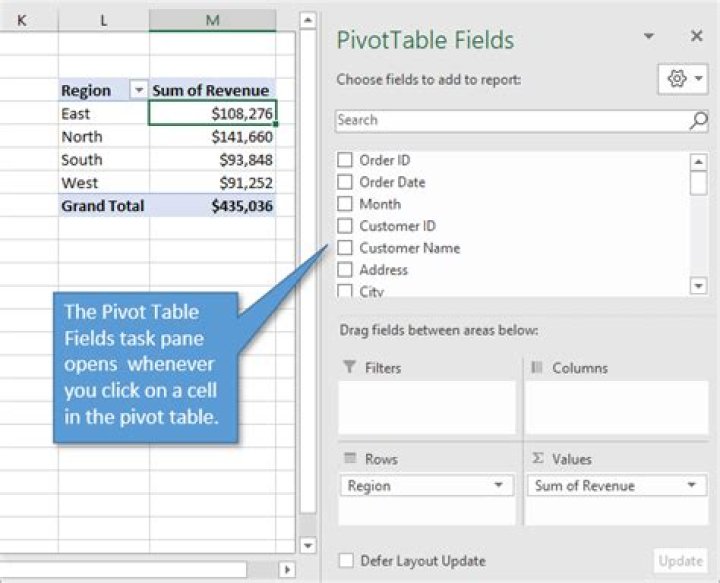The image size is (720, 583).
Task: Check the Order ID field
Action: (345, 160)
